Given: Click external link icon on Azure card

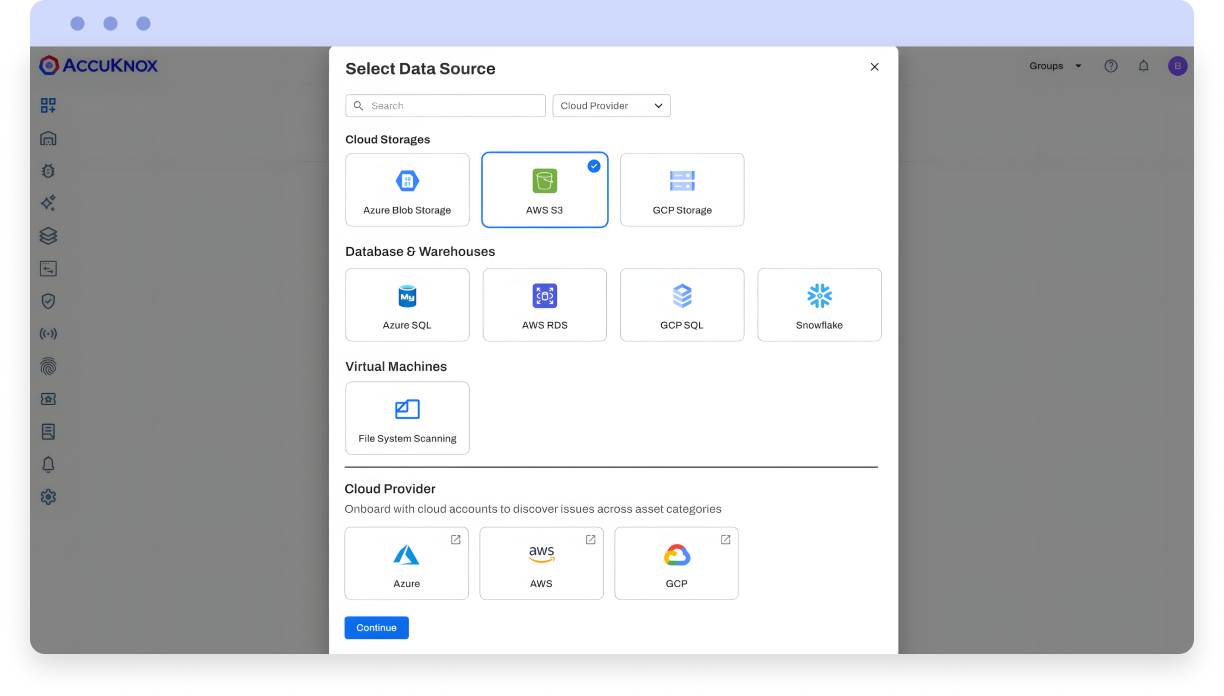Looking at the screenshot, I should (456, 540).
